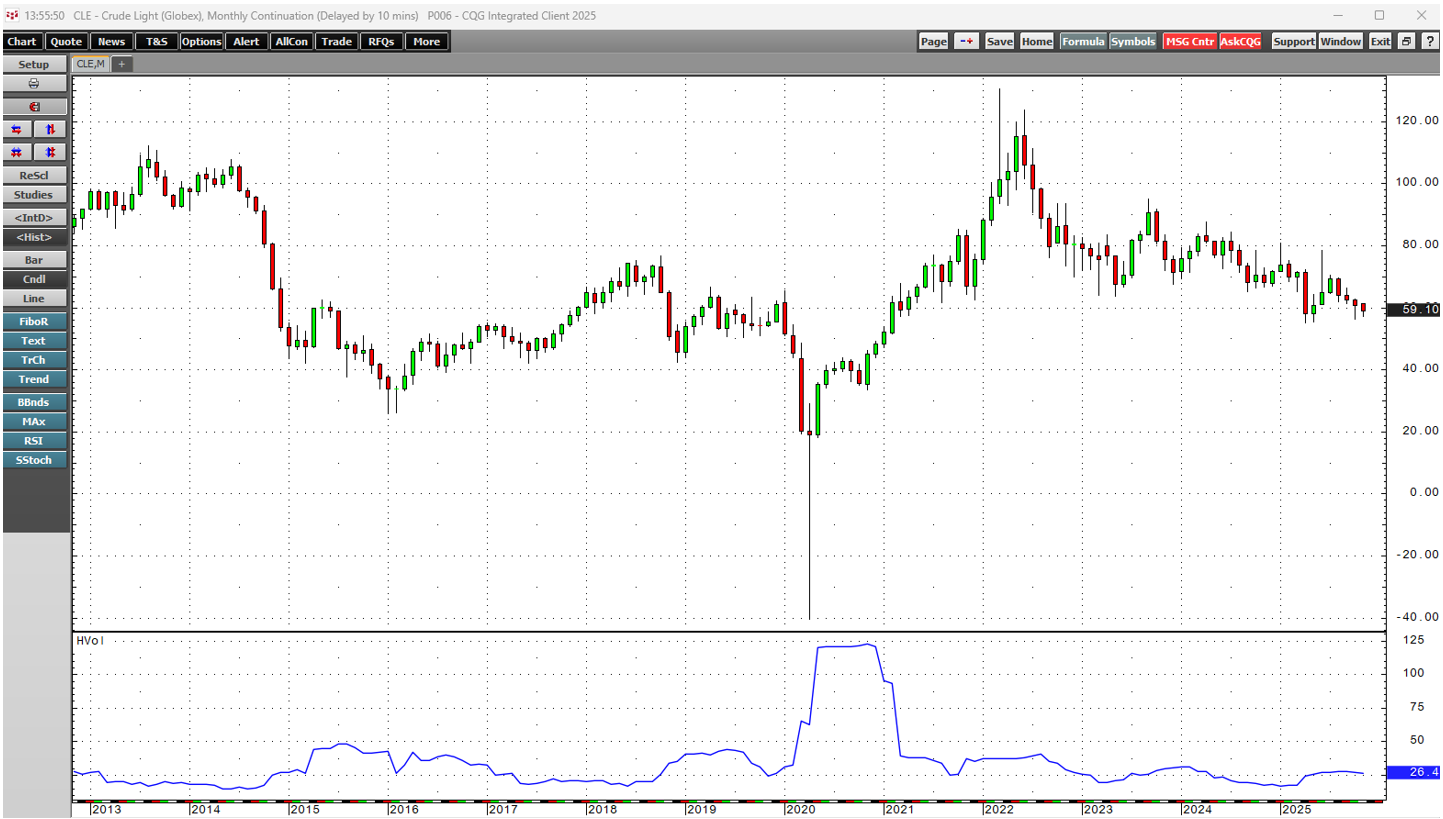Click the crossed vertical arrows icon

click(x=50, y=152)
